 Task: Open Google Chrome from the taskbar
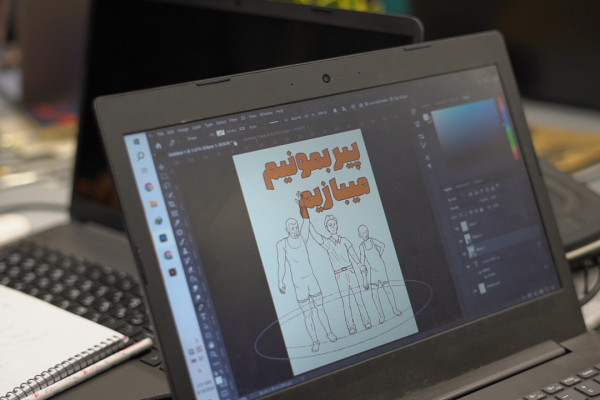pos(148,187)
